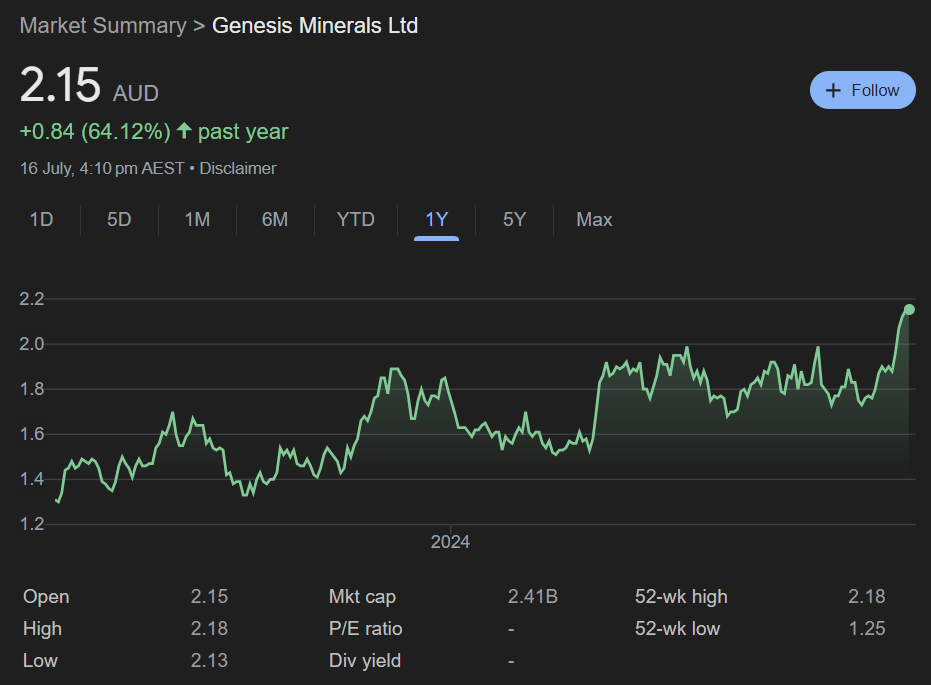
Task: Click the High label in stats
Action: coord(42,629)
